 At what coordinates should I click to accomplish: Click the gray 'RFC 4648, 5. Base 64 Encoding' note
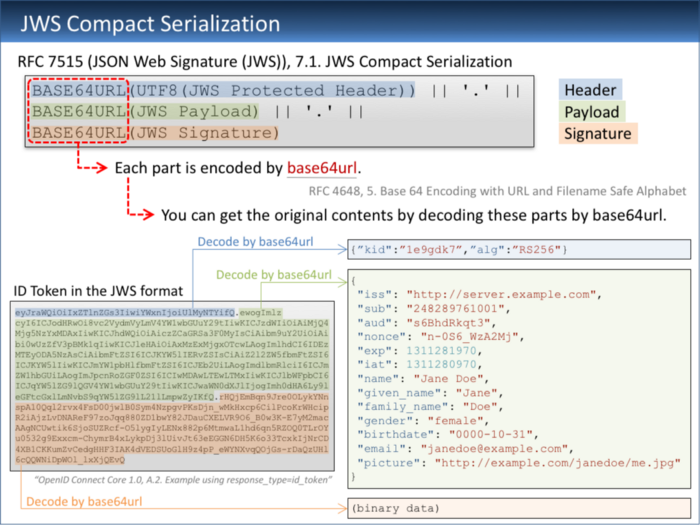point(497,191)
